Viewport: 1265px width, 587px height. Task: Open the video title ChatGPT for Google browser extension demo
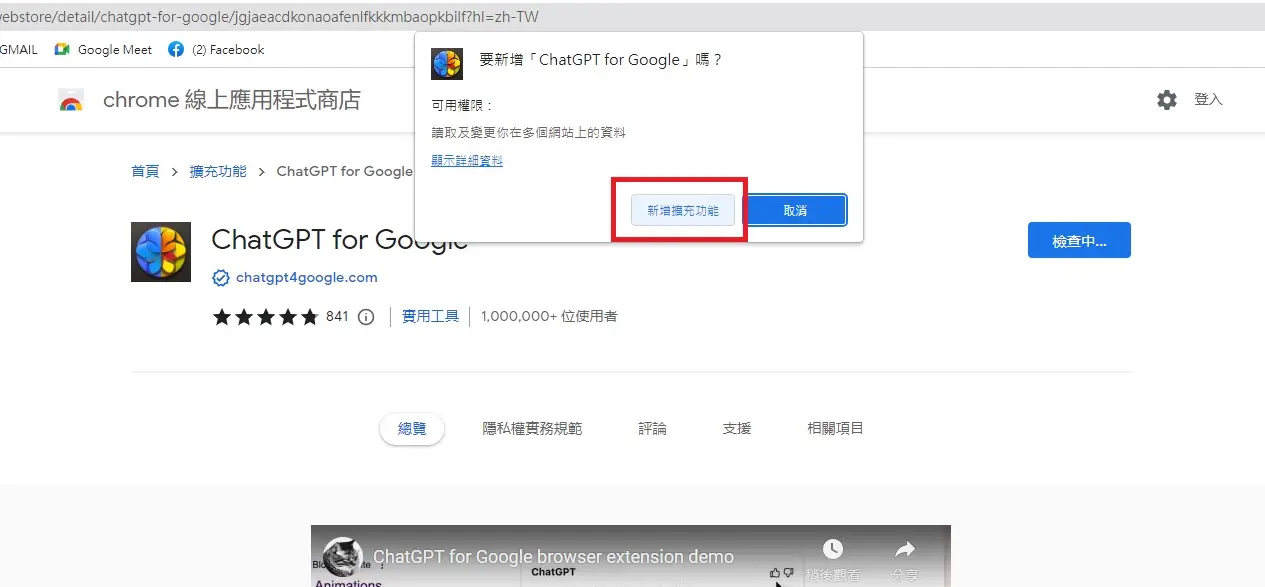[x=554, y=557]
